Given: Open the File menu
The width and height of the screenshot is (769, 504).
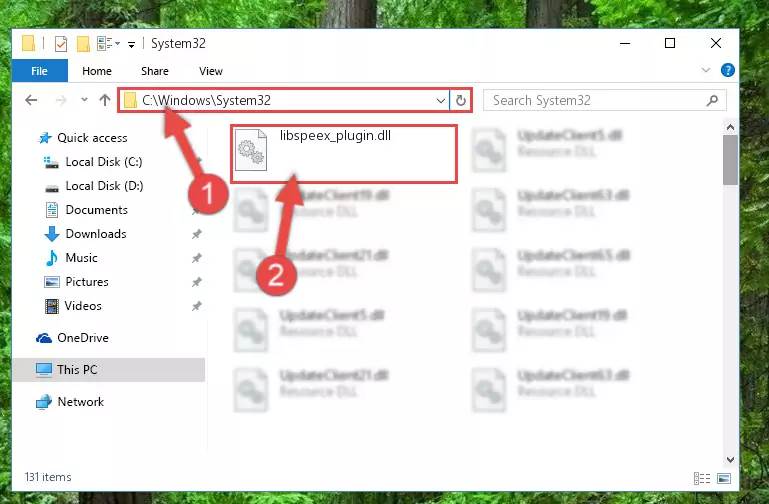Looking at the screenshot, I should 39,71.
